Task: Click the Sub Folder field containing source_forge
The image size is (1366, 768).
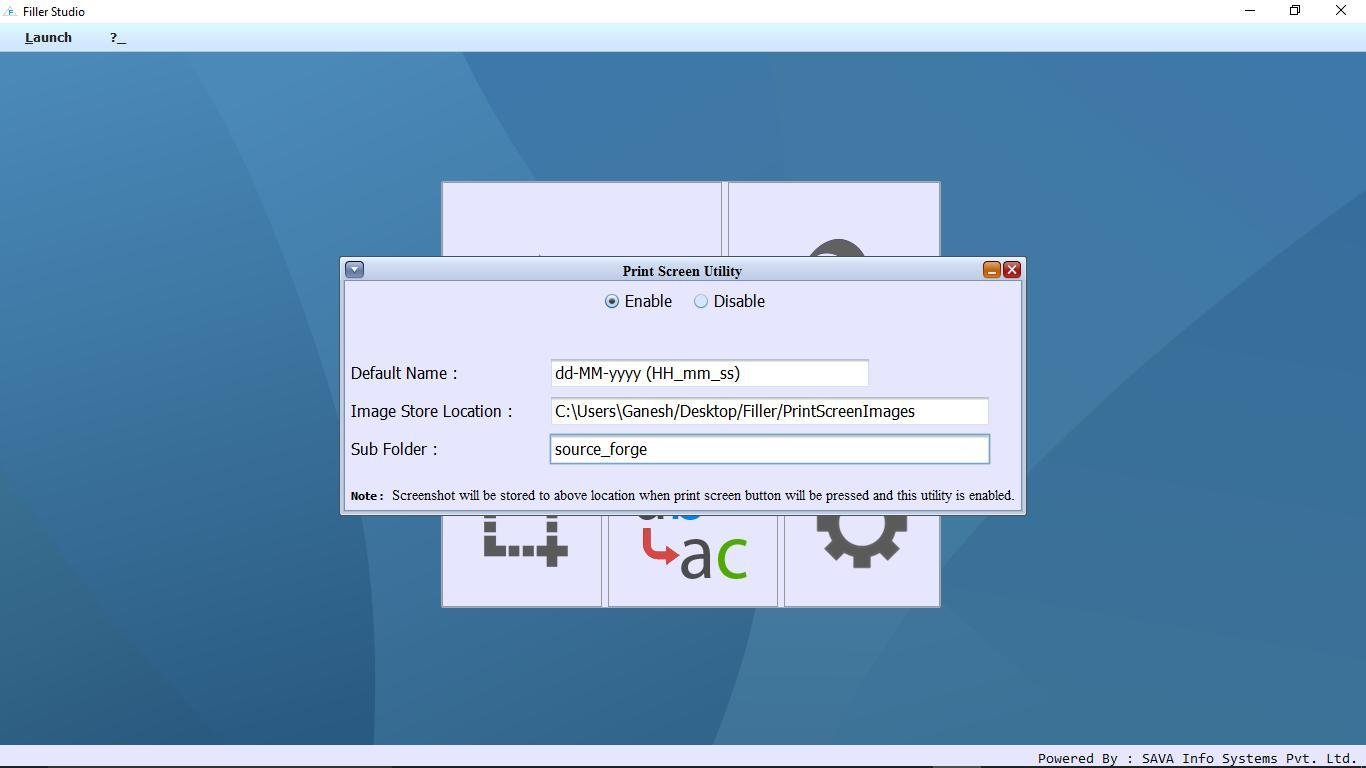Action: pyautogui.click(x=768, y=449)
